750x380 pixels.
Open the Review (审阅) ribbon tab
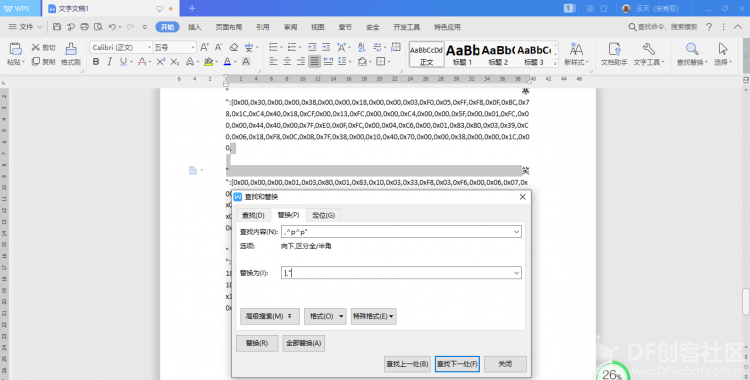point(290,27)
